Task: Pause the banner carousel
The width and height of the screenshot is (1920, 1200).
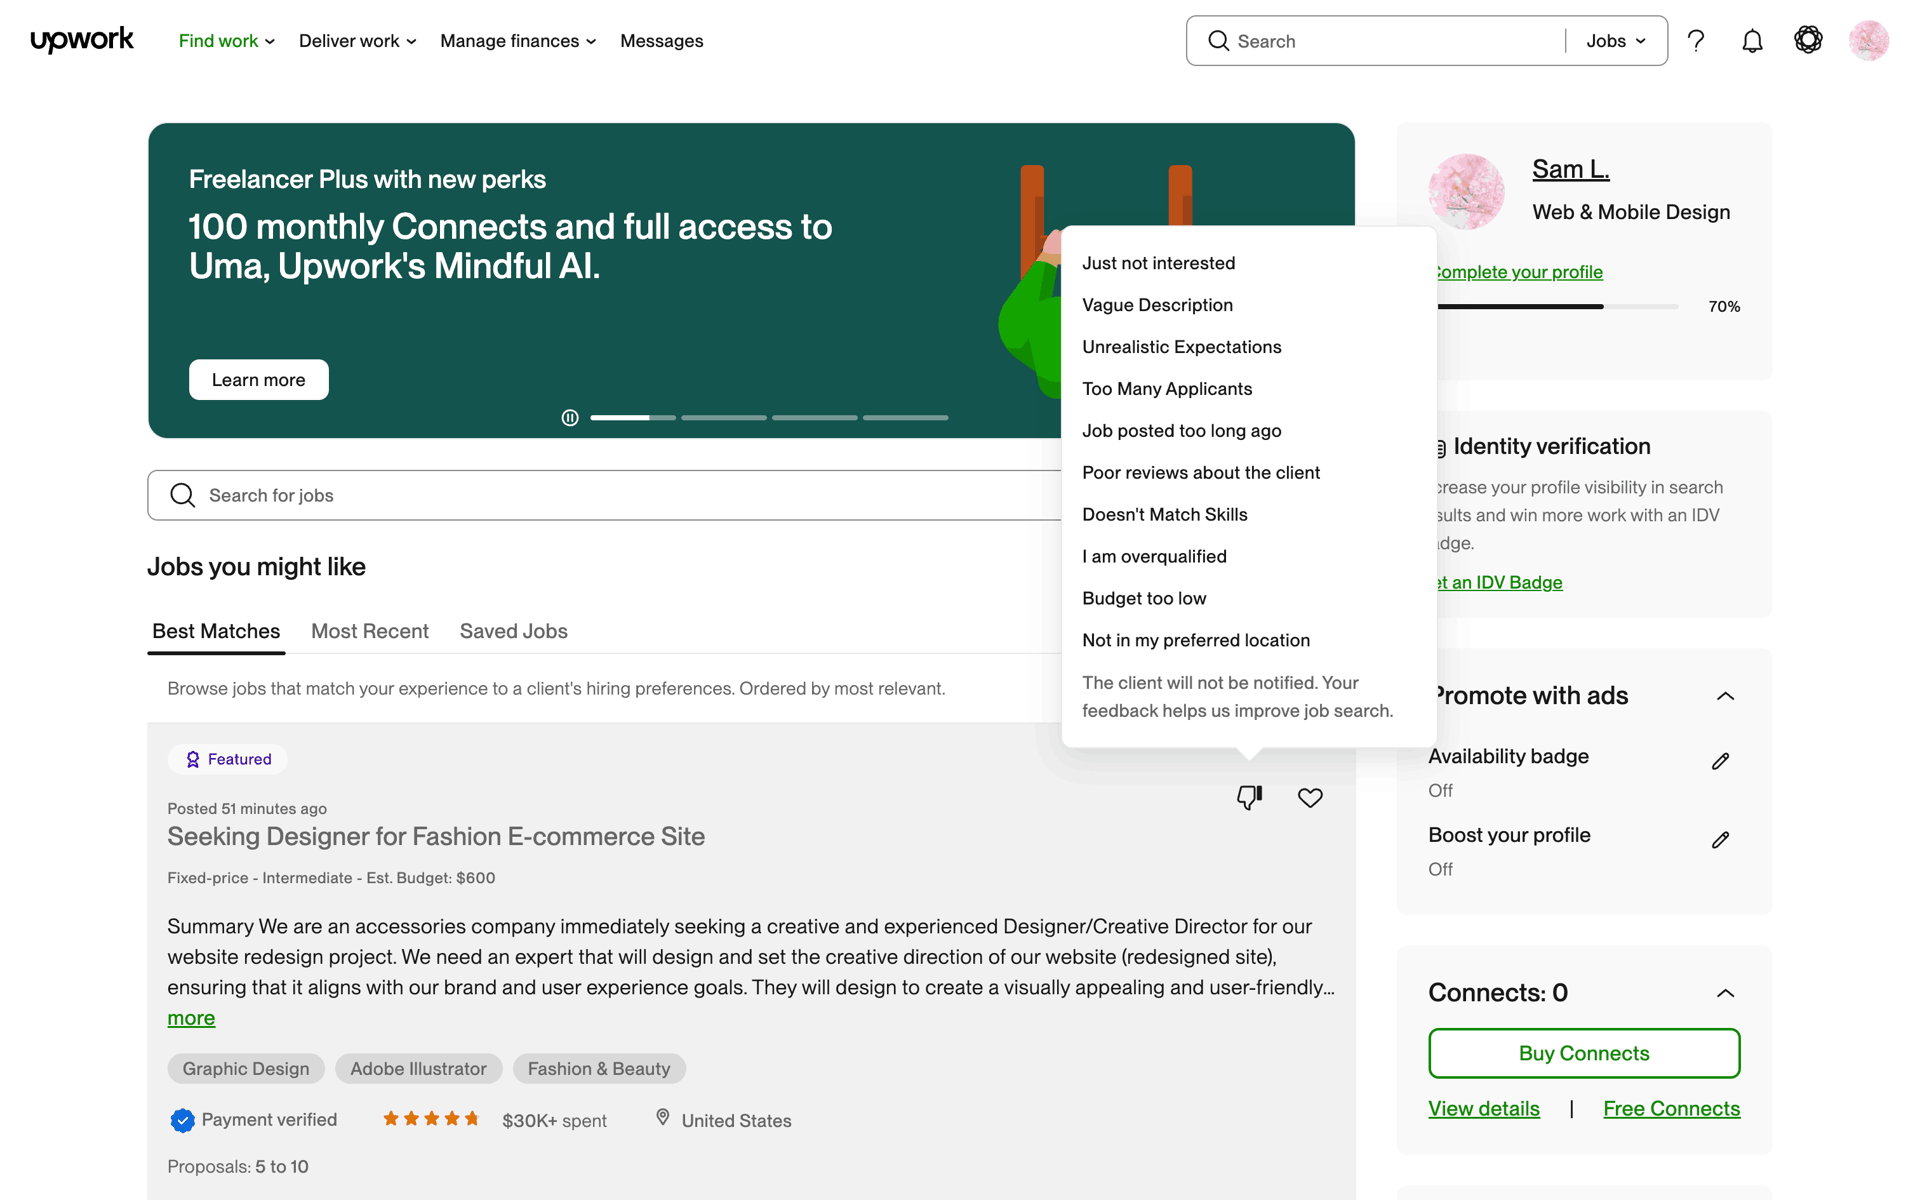Action: pyautogui.click(x=570, y=418)
